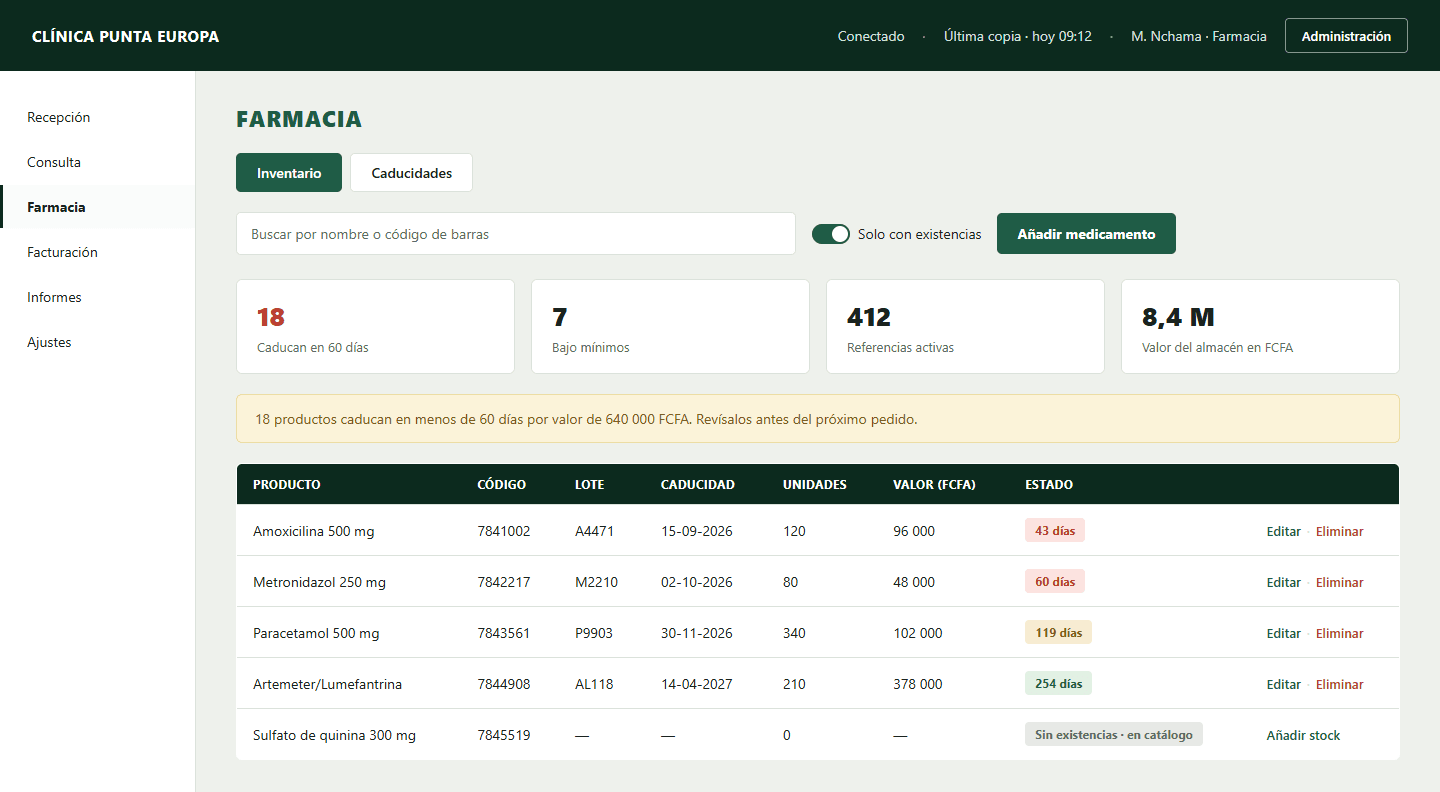Screen dimensions: 1440x792
Task: Click the code 7841002
Action: pos(504,531)
